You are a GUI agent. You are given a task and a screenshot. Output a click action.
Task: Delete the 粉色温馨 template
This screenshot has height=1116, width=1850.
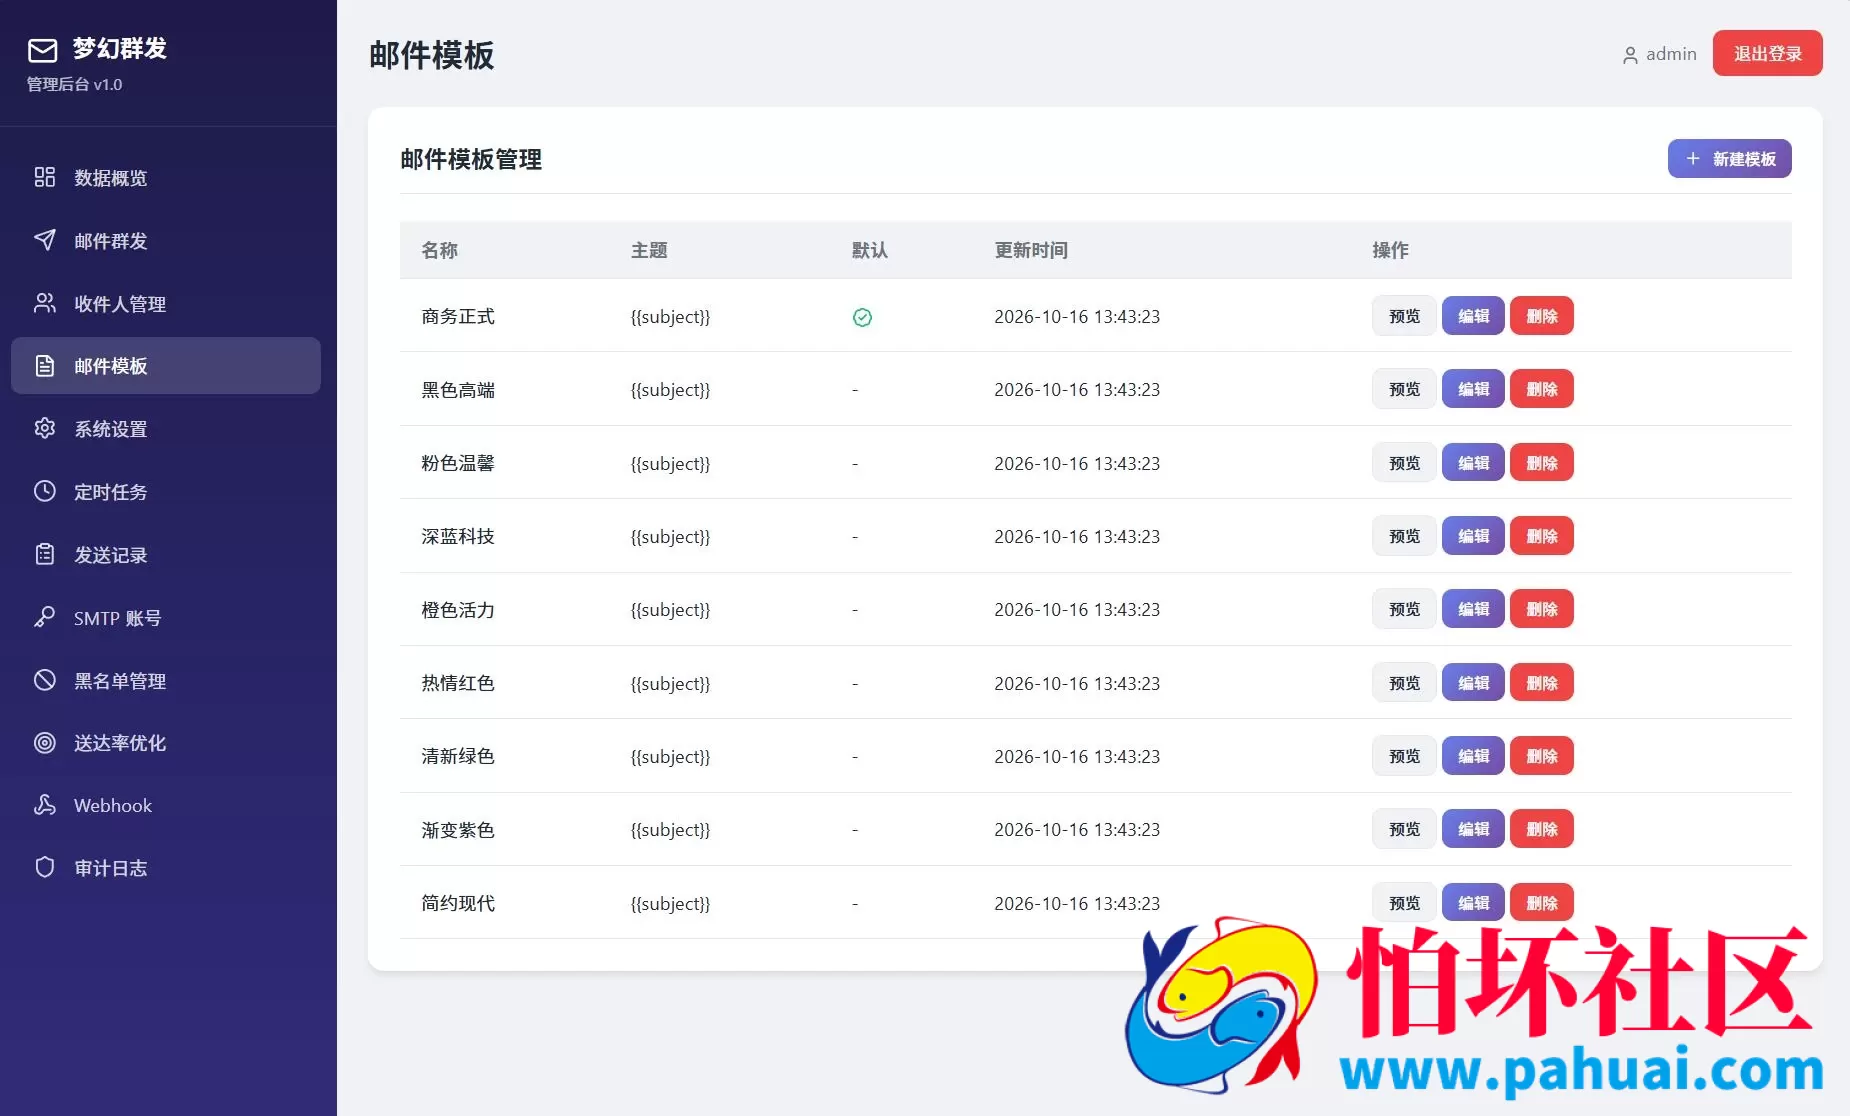(x=1541, y=463)
